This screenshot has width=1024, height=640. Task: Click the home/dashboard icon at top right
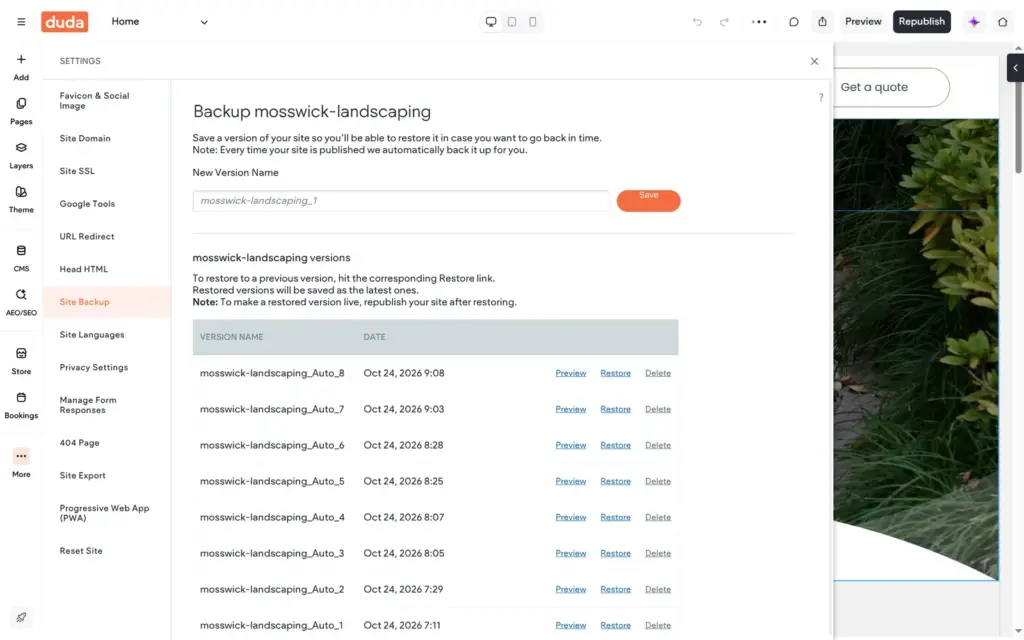point(1002,22)
